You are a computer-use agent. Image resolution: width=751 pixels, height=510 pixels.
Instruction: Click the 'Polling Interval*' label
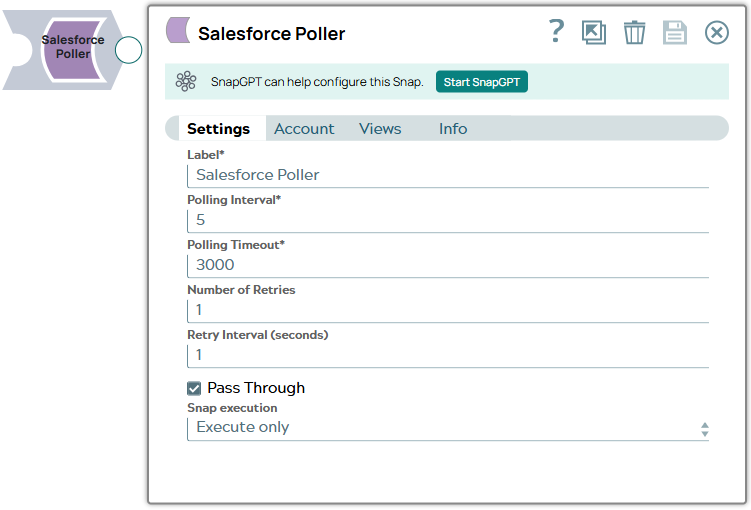coord(234,200)
